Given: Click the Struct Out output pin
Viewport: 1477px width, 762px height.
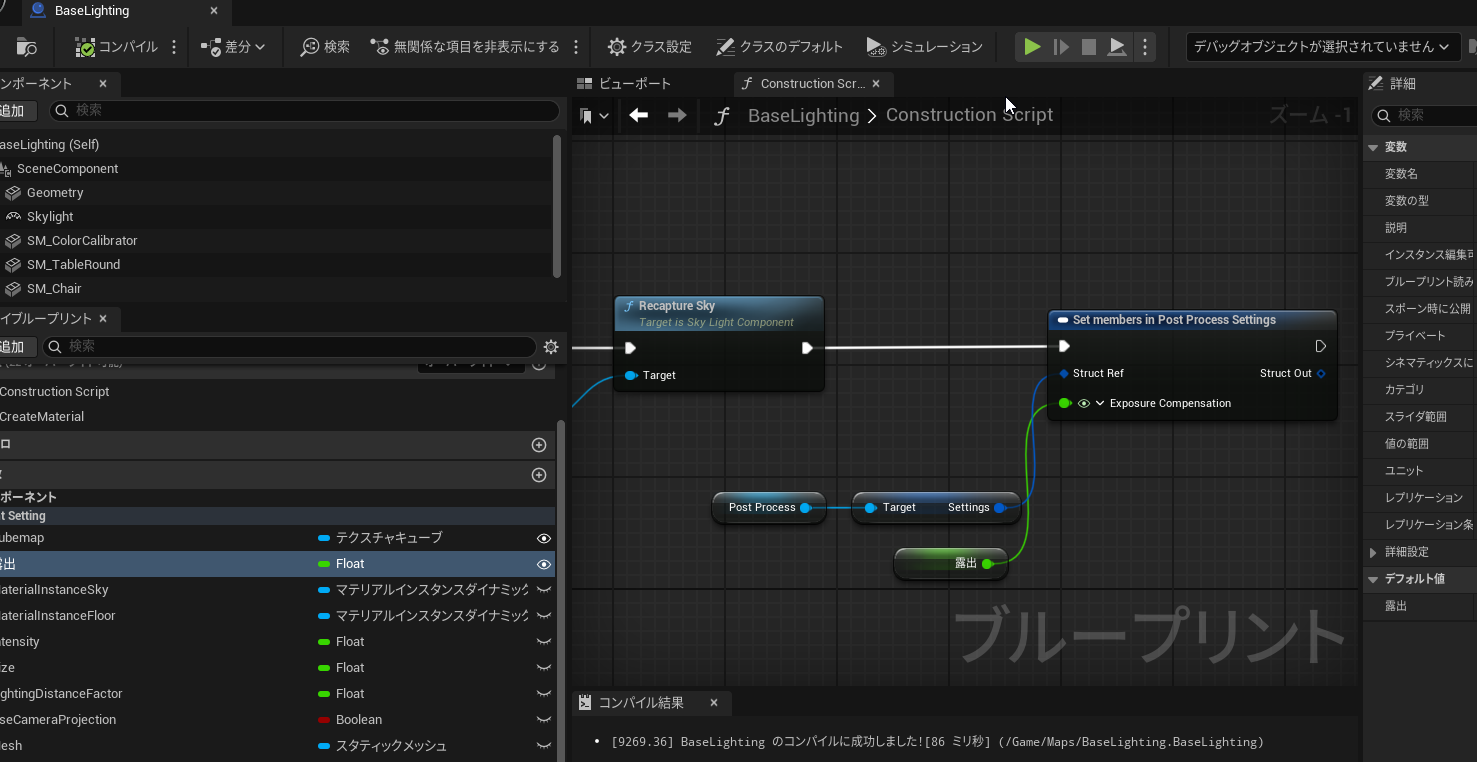Looking at the screenshot, I should point(1321,373).
